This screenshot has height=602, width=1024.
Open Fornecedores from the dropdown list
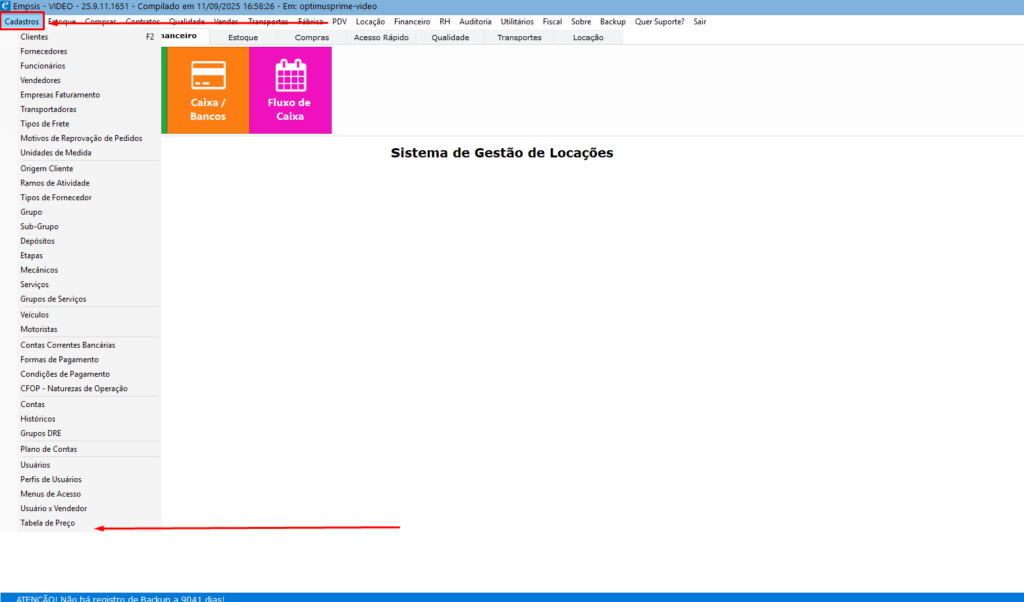click(44, 51)
